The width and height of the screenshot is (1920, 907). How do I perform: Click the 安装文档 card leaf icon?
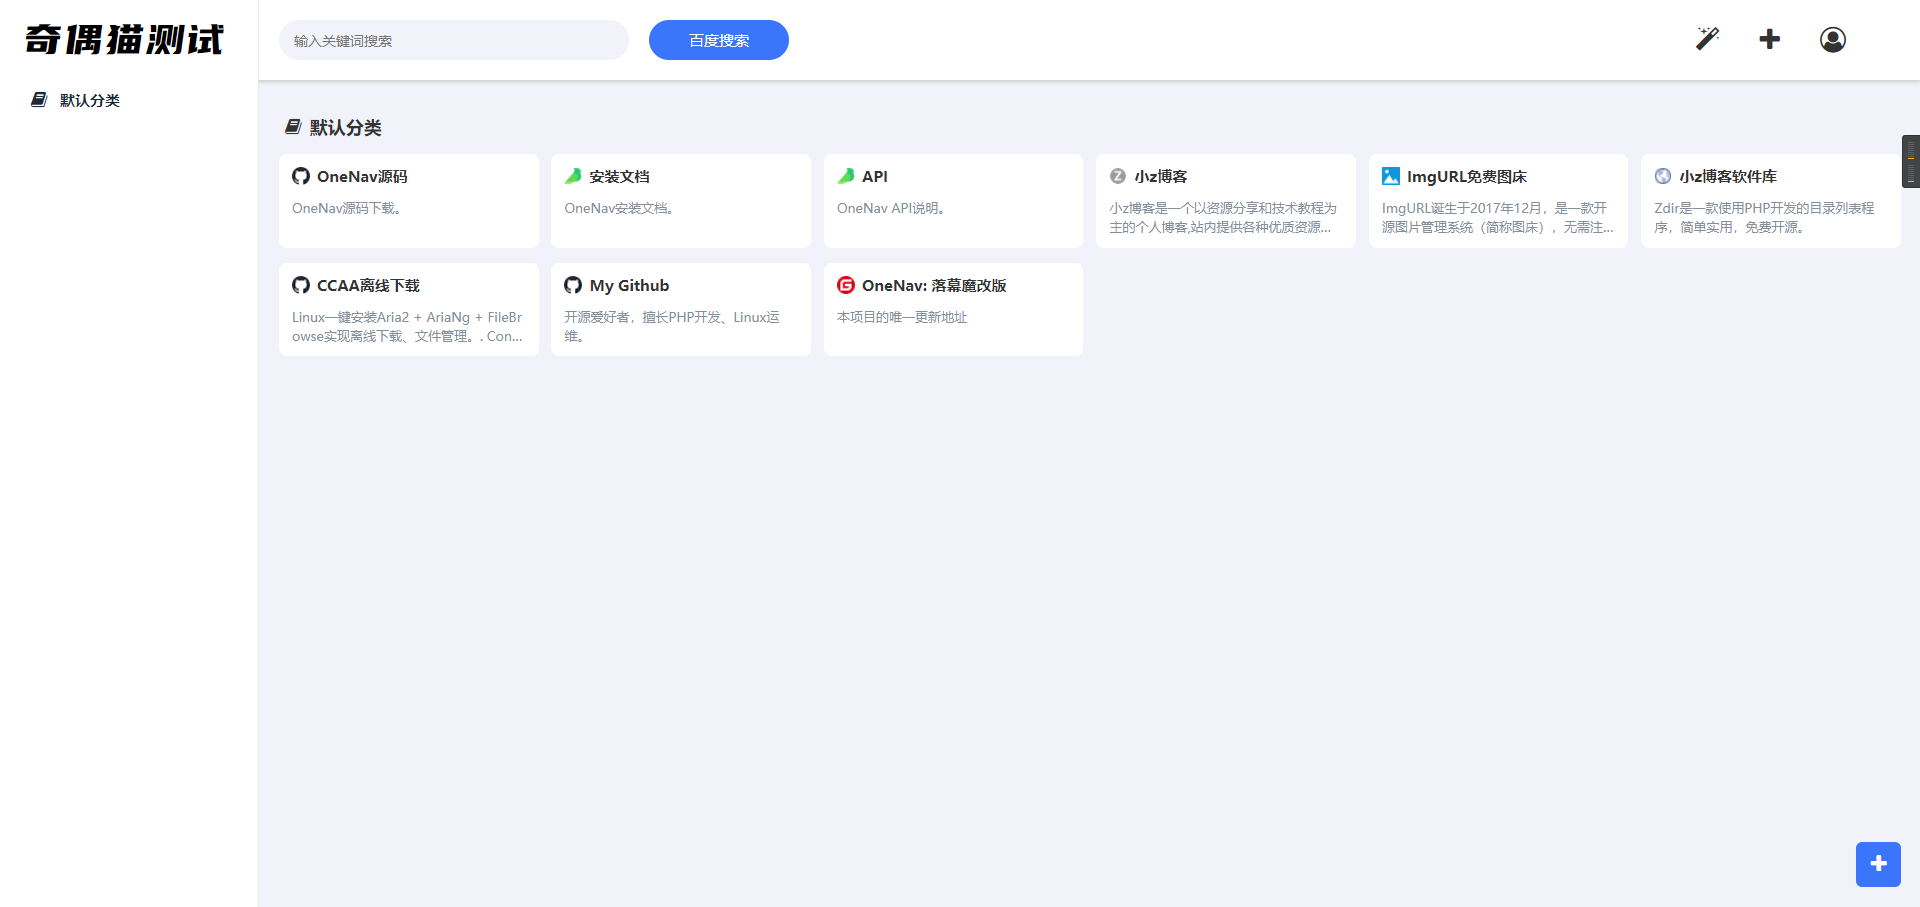pyautogui.click(x=573, y=176)
